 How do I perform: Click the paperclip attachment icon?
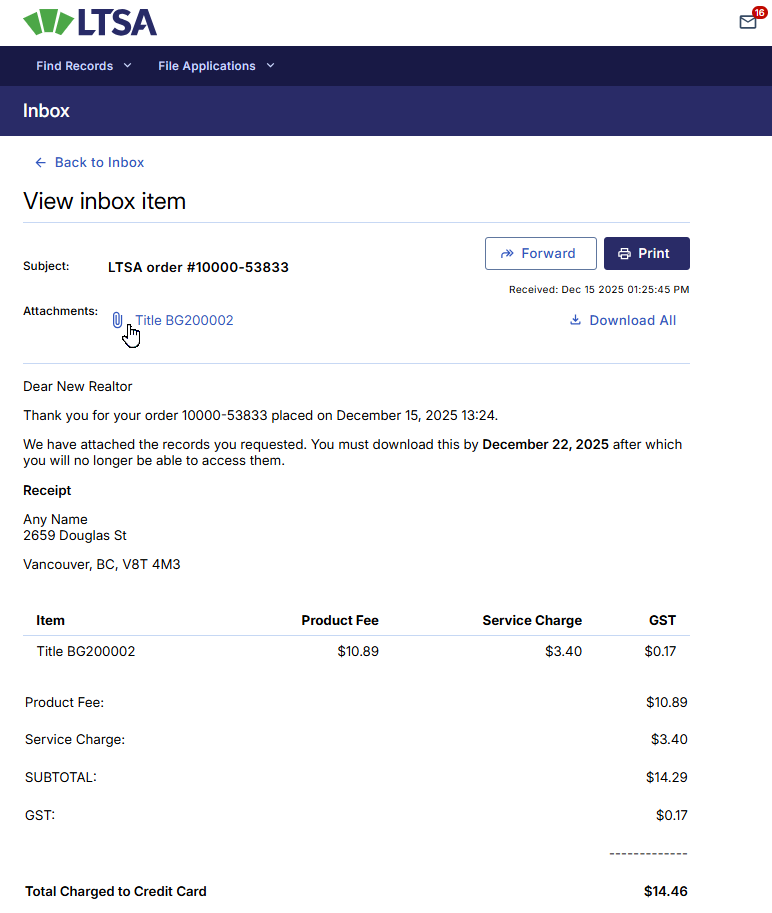117,320
